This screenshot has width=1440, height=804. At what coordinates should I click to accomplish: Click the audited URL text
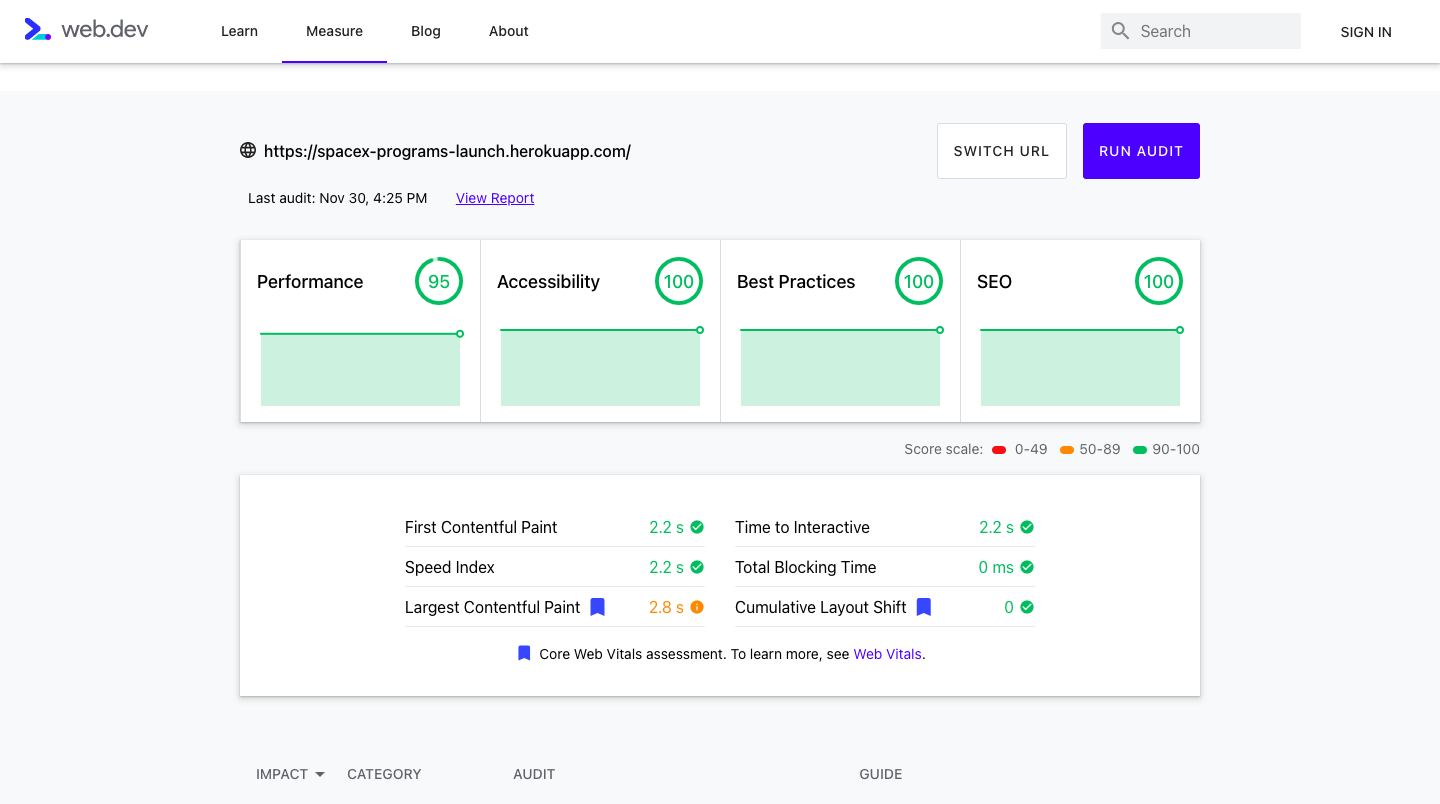click(x=447, y=152)
